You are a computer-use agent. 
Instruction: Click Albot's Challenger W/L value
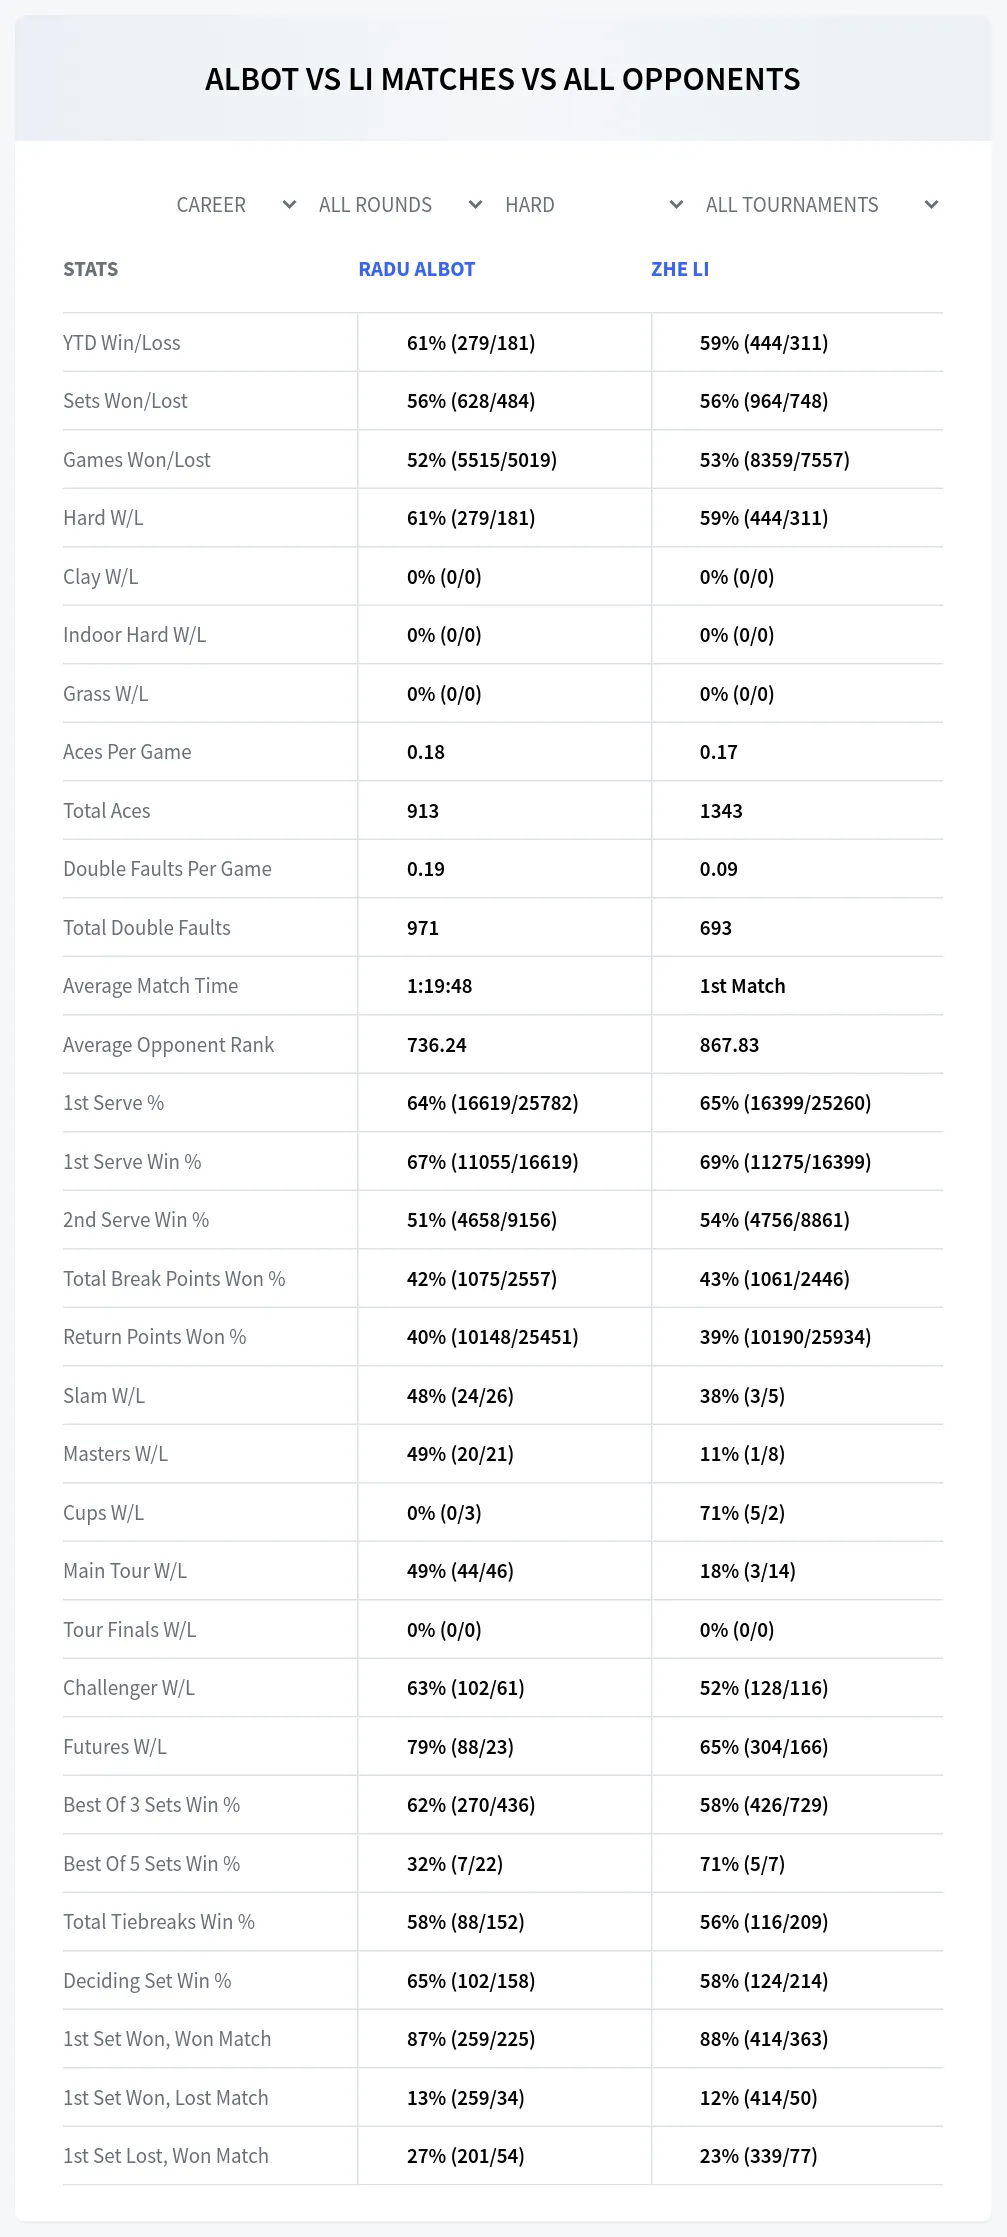pos(466,1688)
